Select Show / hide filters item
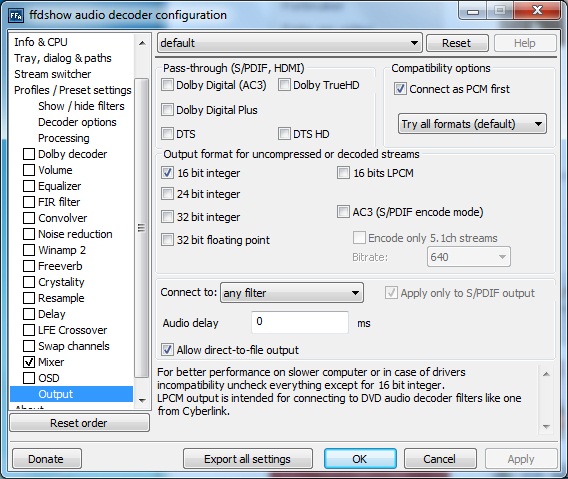Screen dimensions: 568x479 [81, 106]
